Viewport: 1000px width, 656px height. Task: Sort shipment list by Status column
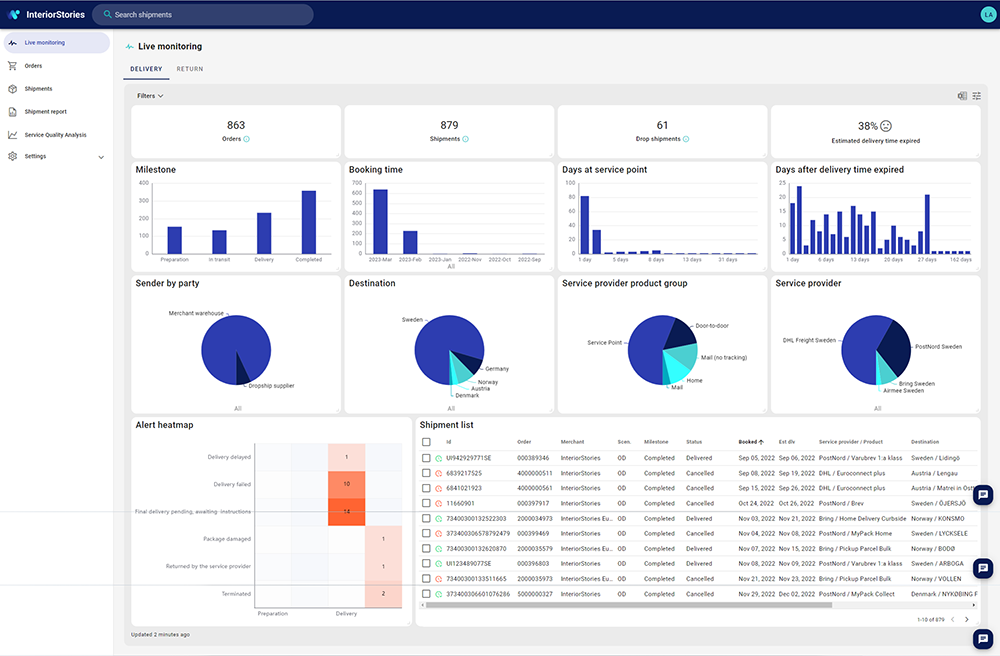click(694, 442)
